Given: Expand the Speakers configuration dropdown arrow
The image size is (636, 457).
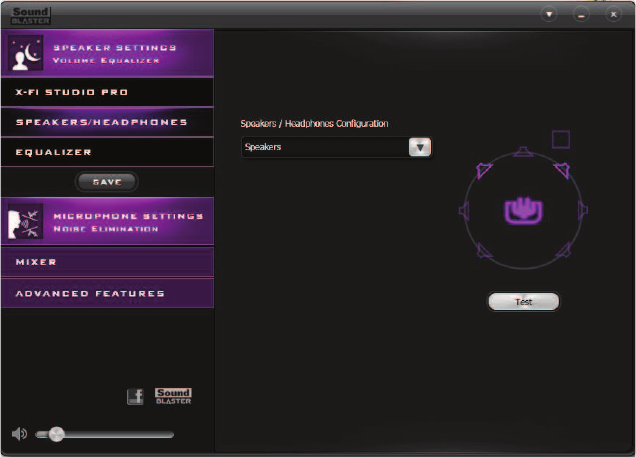Looking at the screenshot, I should [x=420, y=147].
